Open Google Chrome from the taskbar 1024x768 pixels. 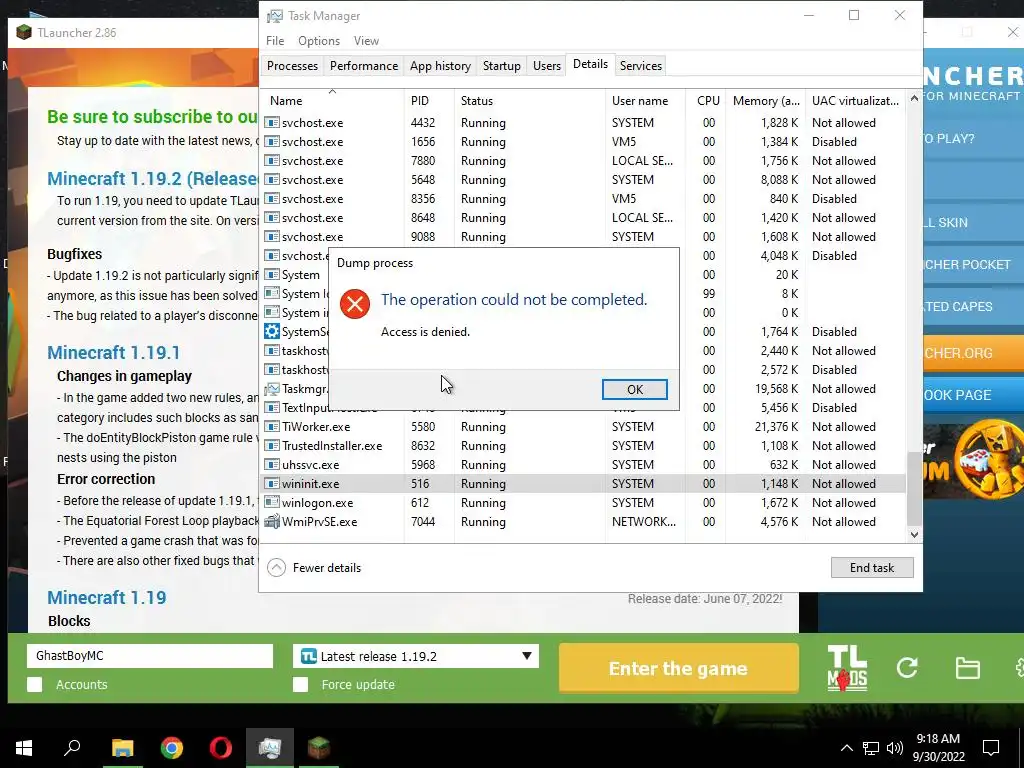pos(172,748)
